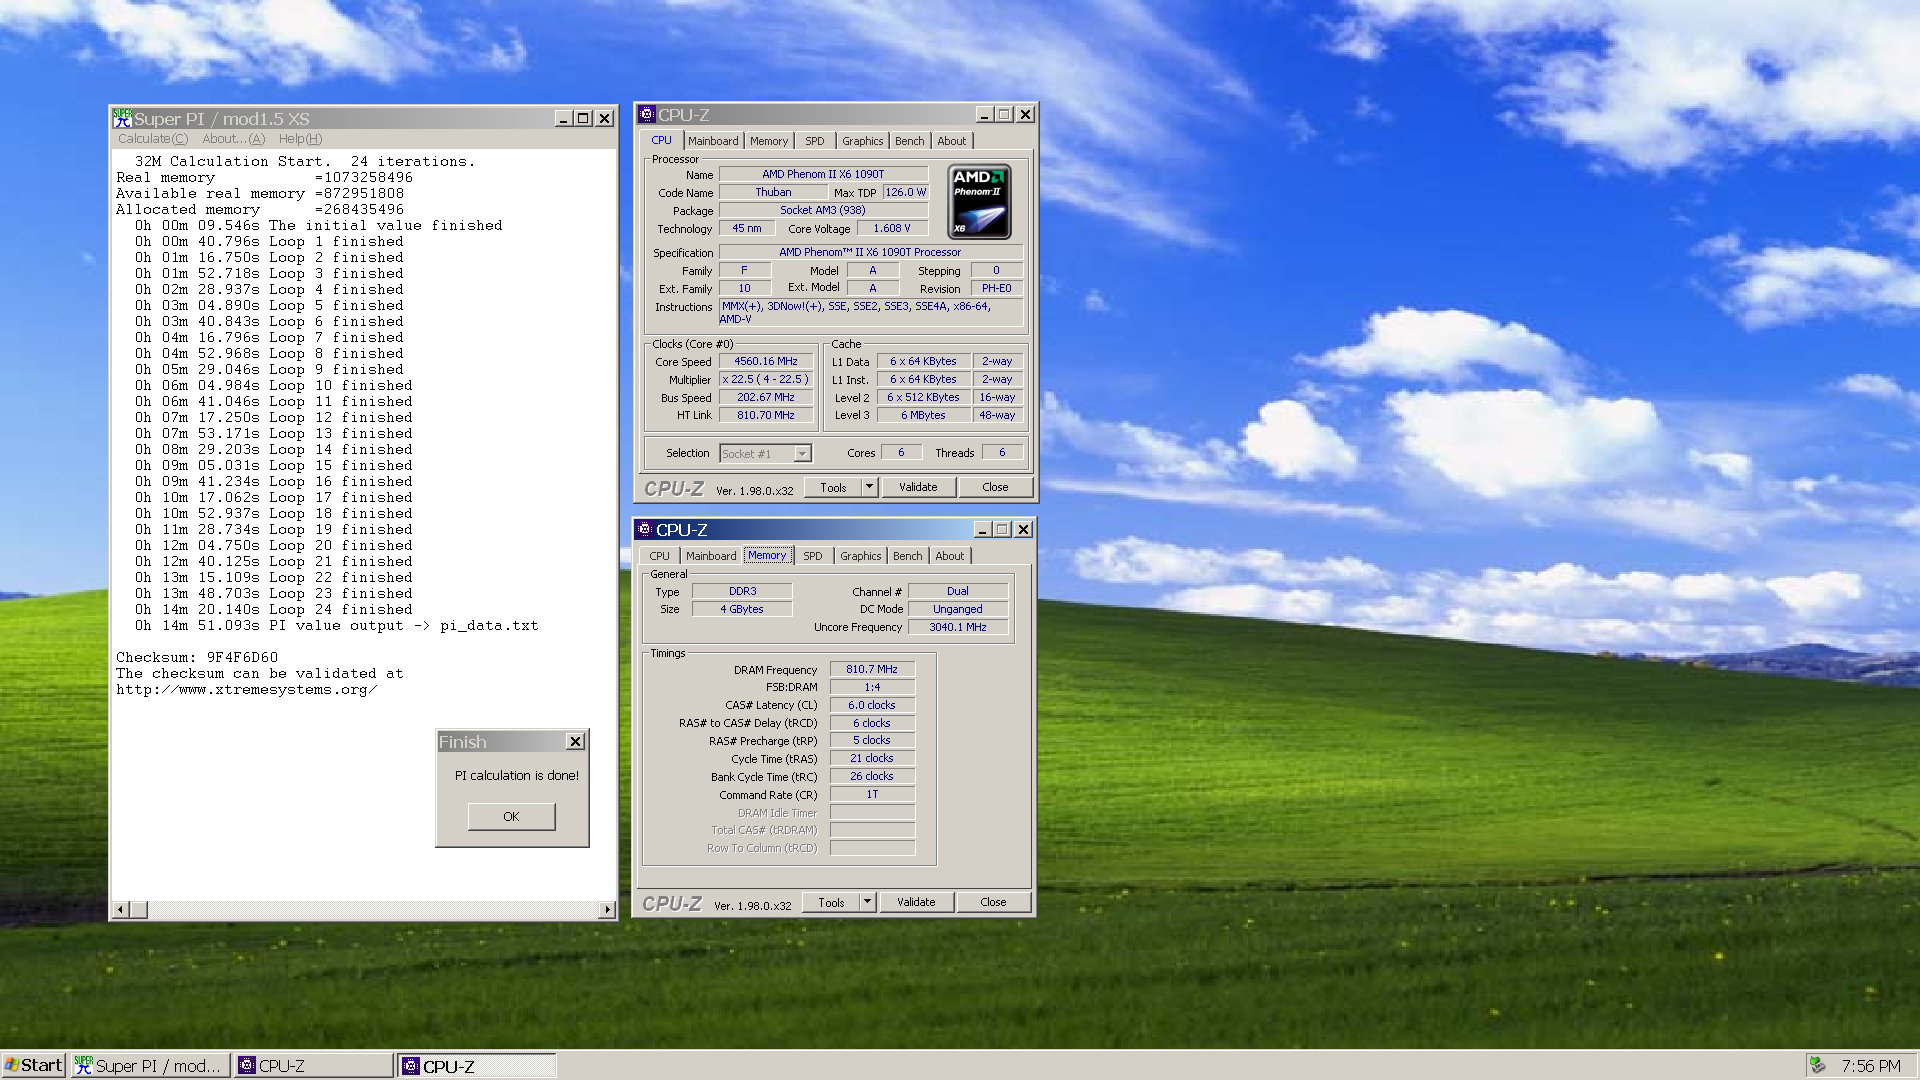Click the Max TDP value 126.0 W
This screenshot has height=1080, width=1920.
[906, 193]
